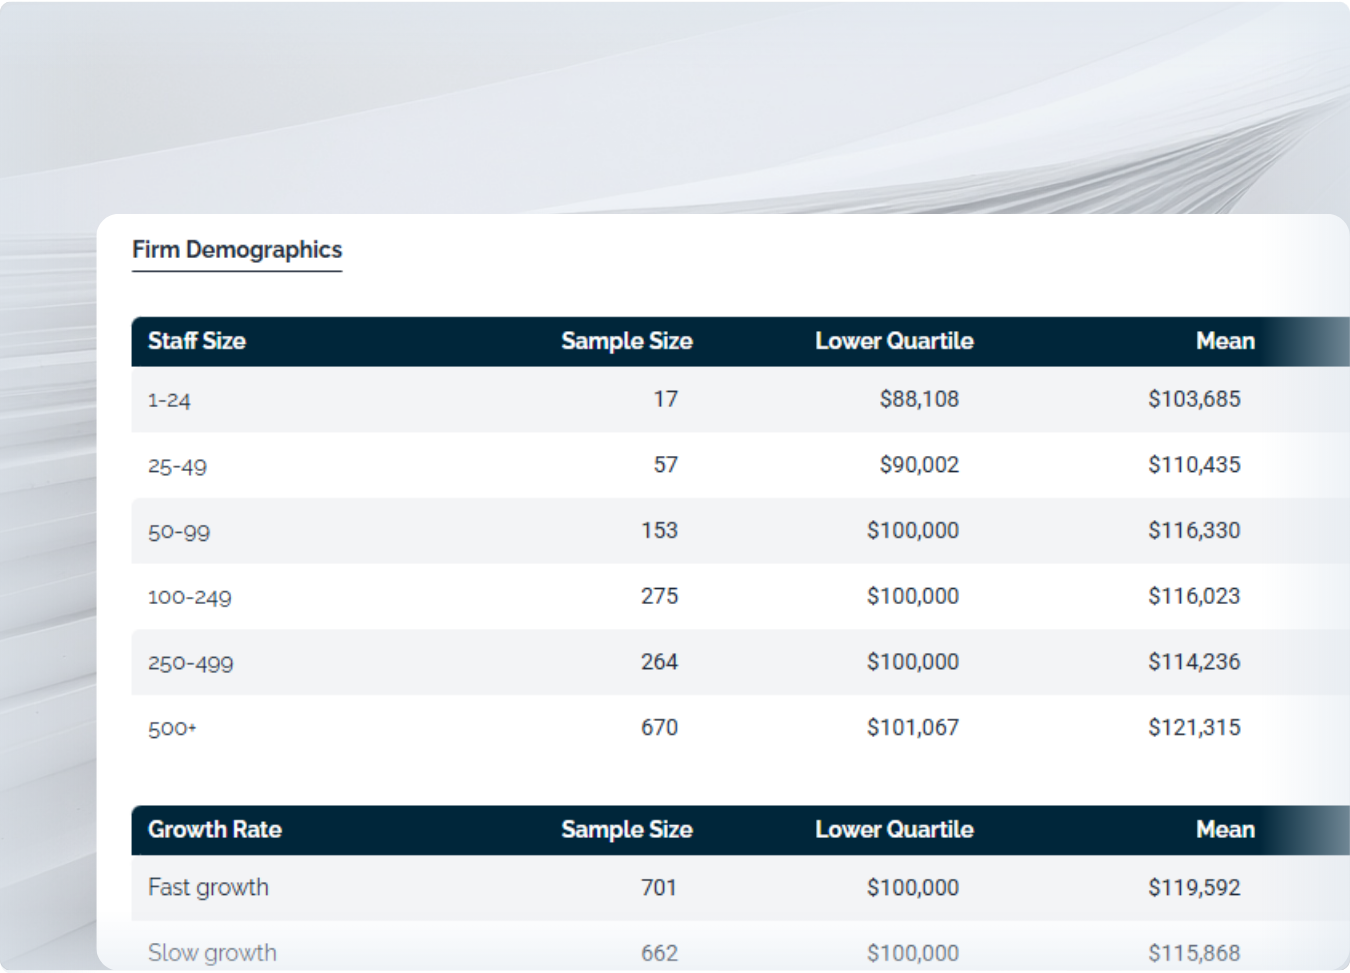The image size is (1350, 973).
Task: Click lower quartile $100,000 in 50-99 row
Action: [913, 530]
